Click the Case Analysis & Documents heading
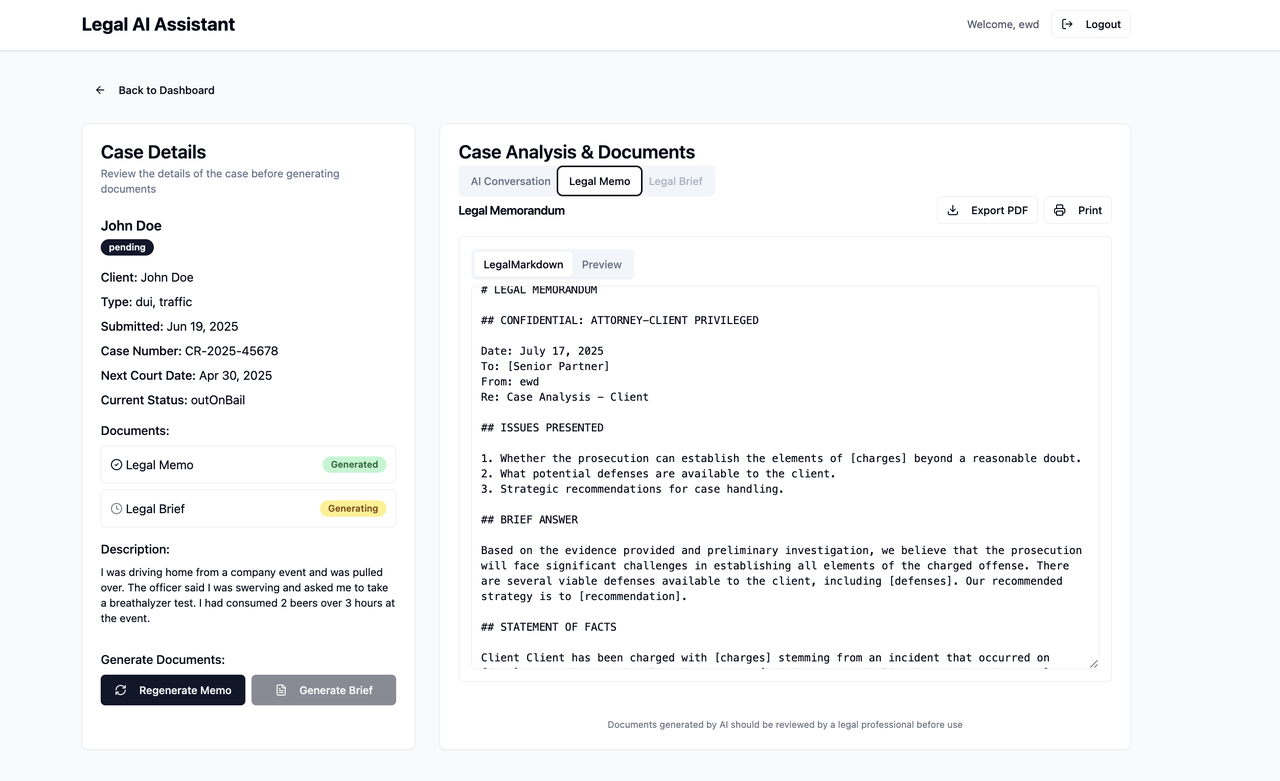Viewport: 1280px width, 781px height. coord(577,152)
